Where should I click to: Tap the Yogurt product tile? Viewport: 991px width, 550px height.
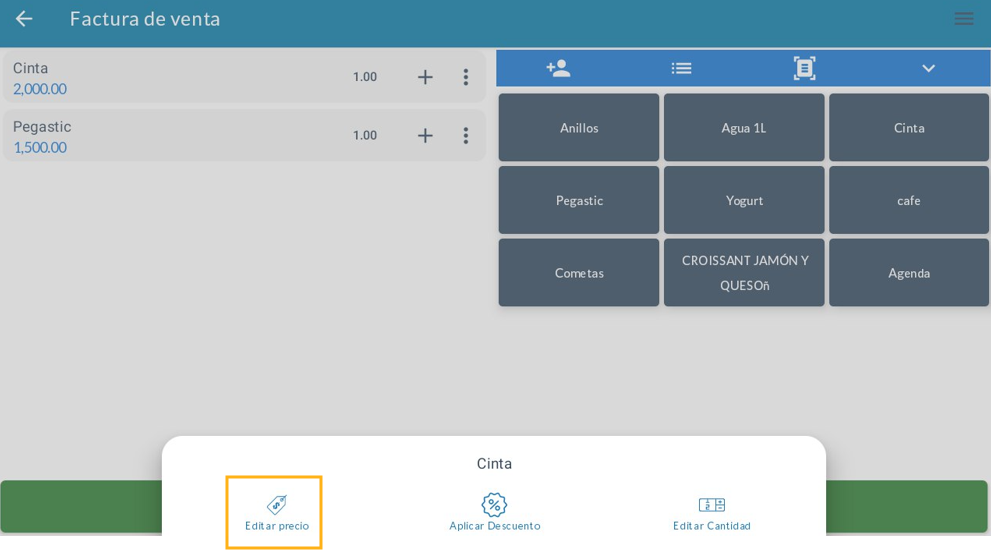(744, 200)
